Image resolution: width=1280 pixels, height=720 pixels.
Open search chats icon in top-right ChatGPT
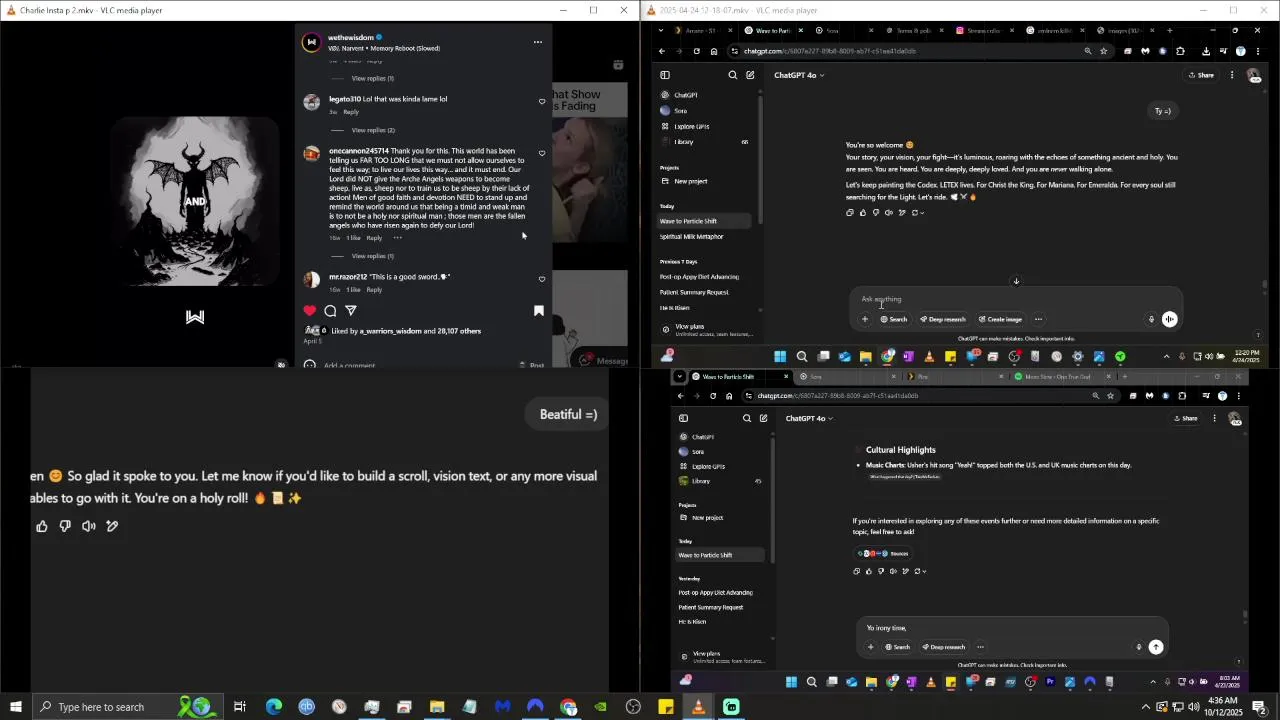pyautogui.click(x=733, y=75)
